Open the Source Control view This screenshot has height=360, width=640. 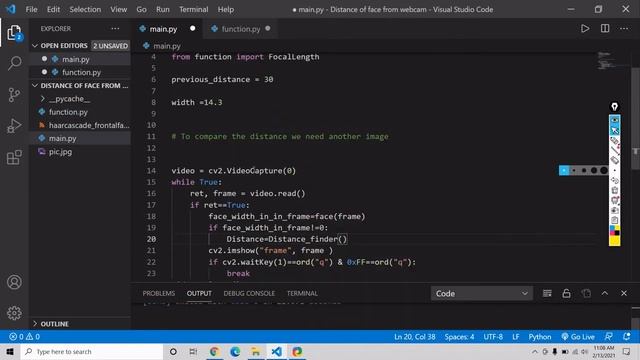14,95
